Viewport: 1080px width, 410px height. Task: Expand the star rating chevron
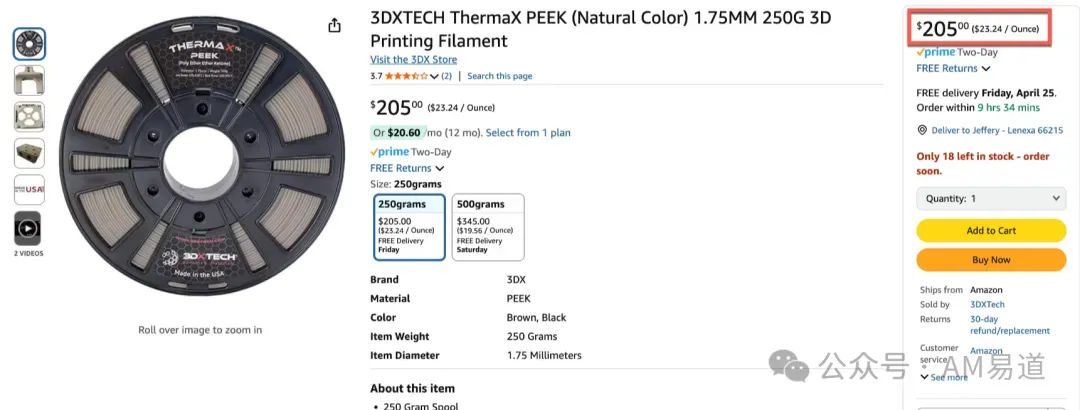tap(434, 76)
